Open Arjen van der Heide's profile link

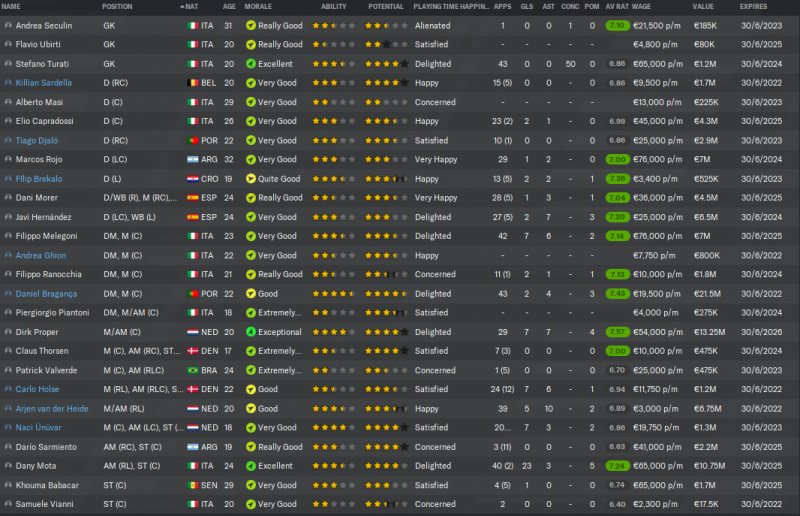pos(54,408)
